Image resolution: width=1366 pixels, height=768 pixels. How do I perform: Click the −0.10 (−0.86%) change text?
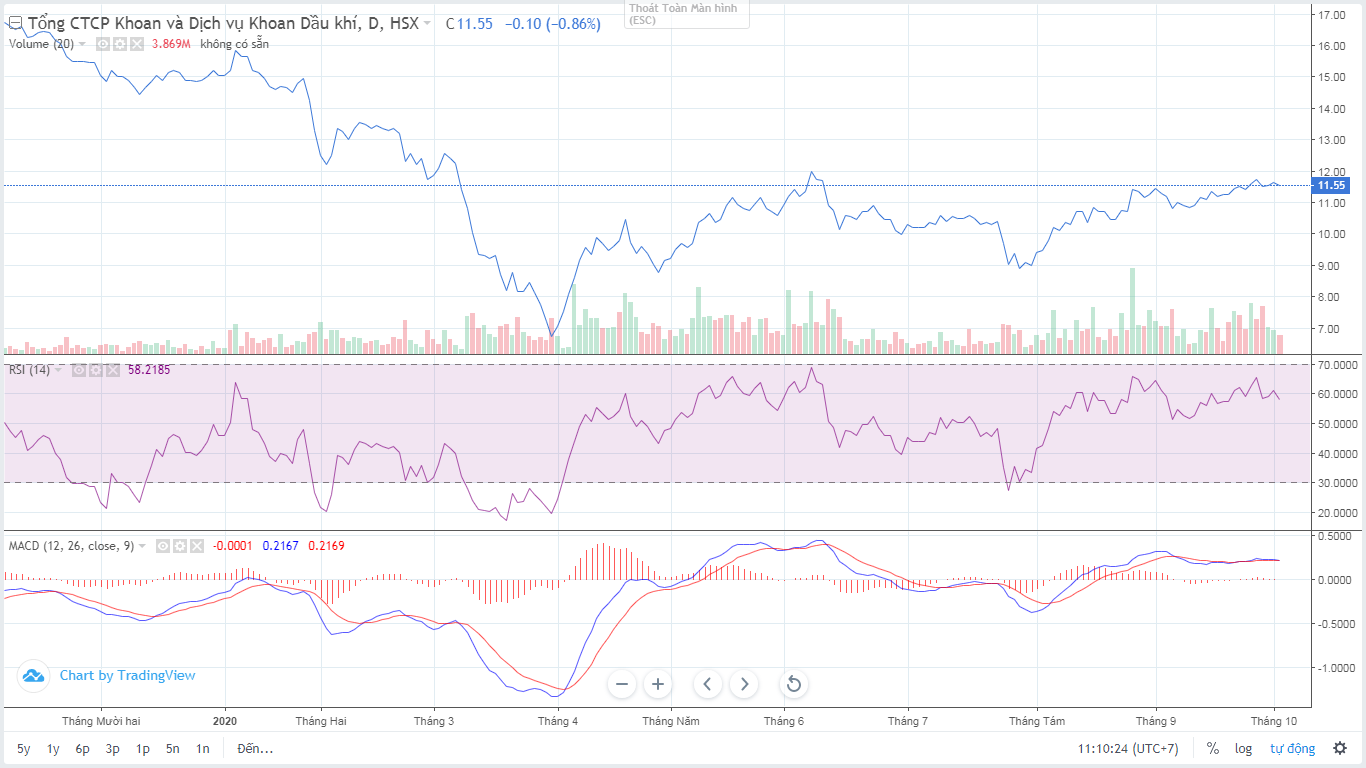[553, 23]
